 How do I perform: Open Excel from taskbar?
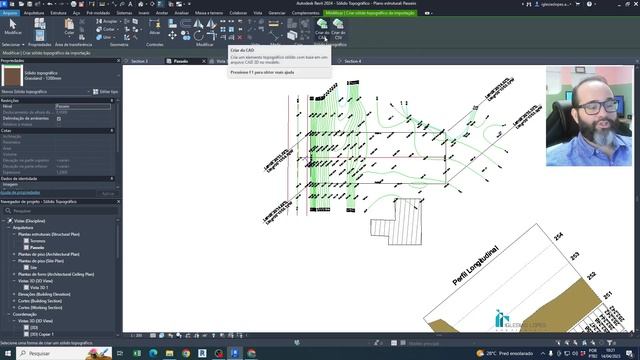click(137, 353)
